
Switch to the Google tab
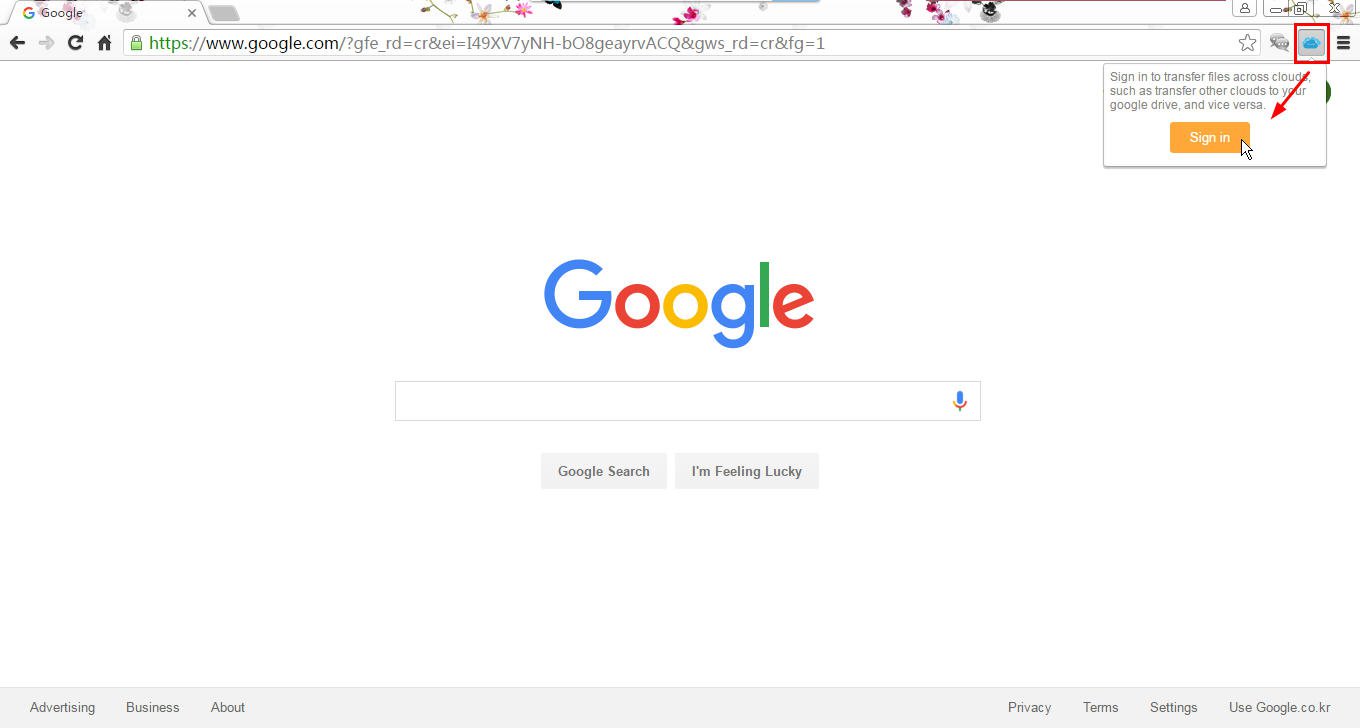tap(105, 13)
